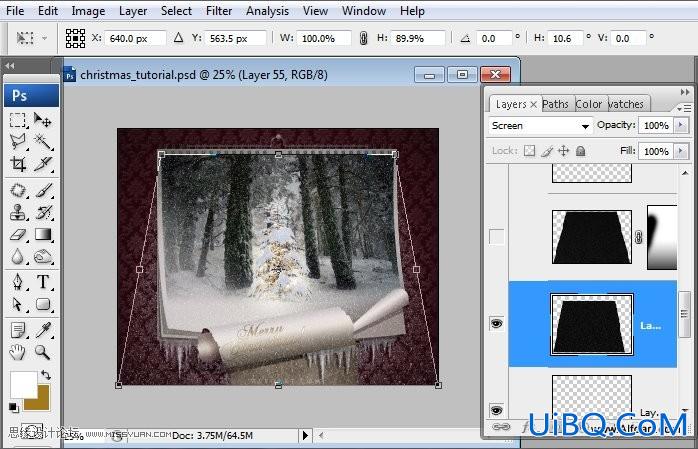Select the Magic Wand tool
The image size is (698, 449).
(x=43, y=142)
